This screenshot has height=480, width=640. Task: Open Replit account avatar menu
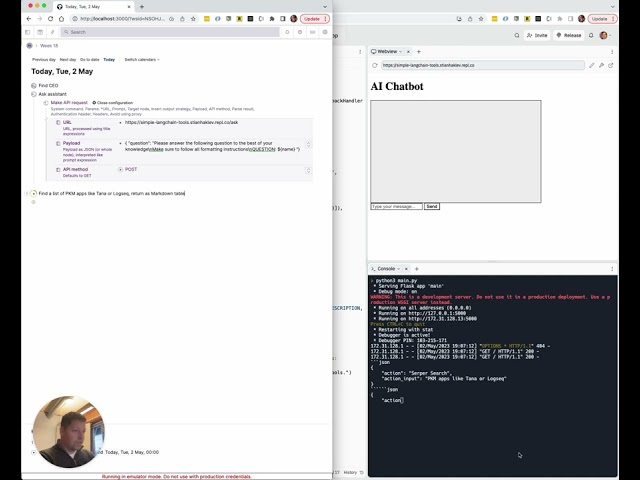pyautogui.click(x=604, y=36)
